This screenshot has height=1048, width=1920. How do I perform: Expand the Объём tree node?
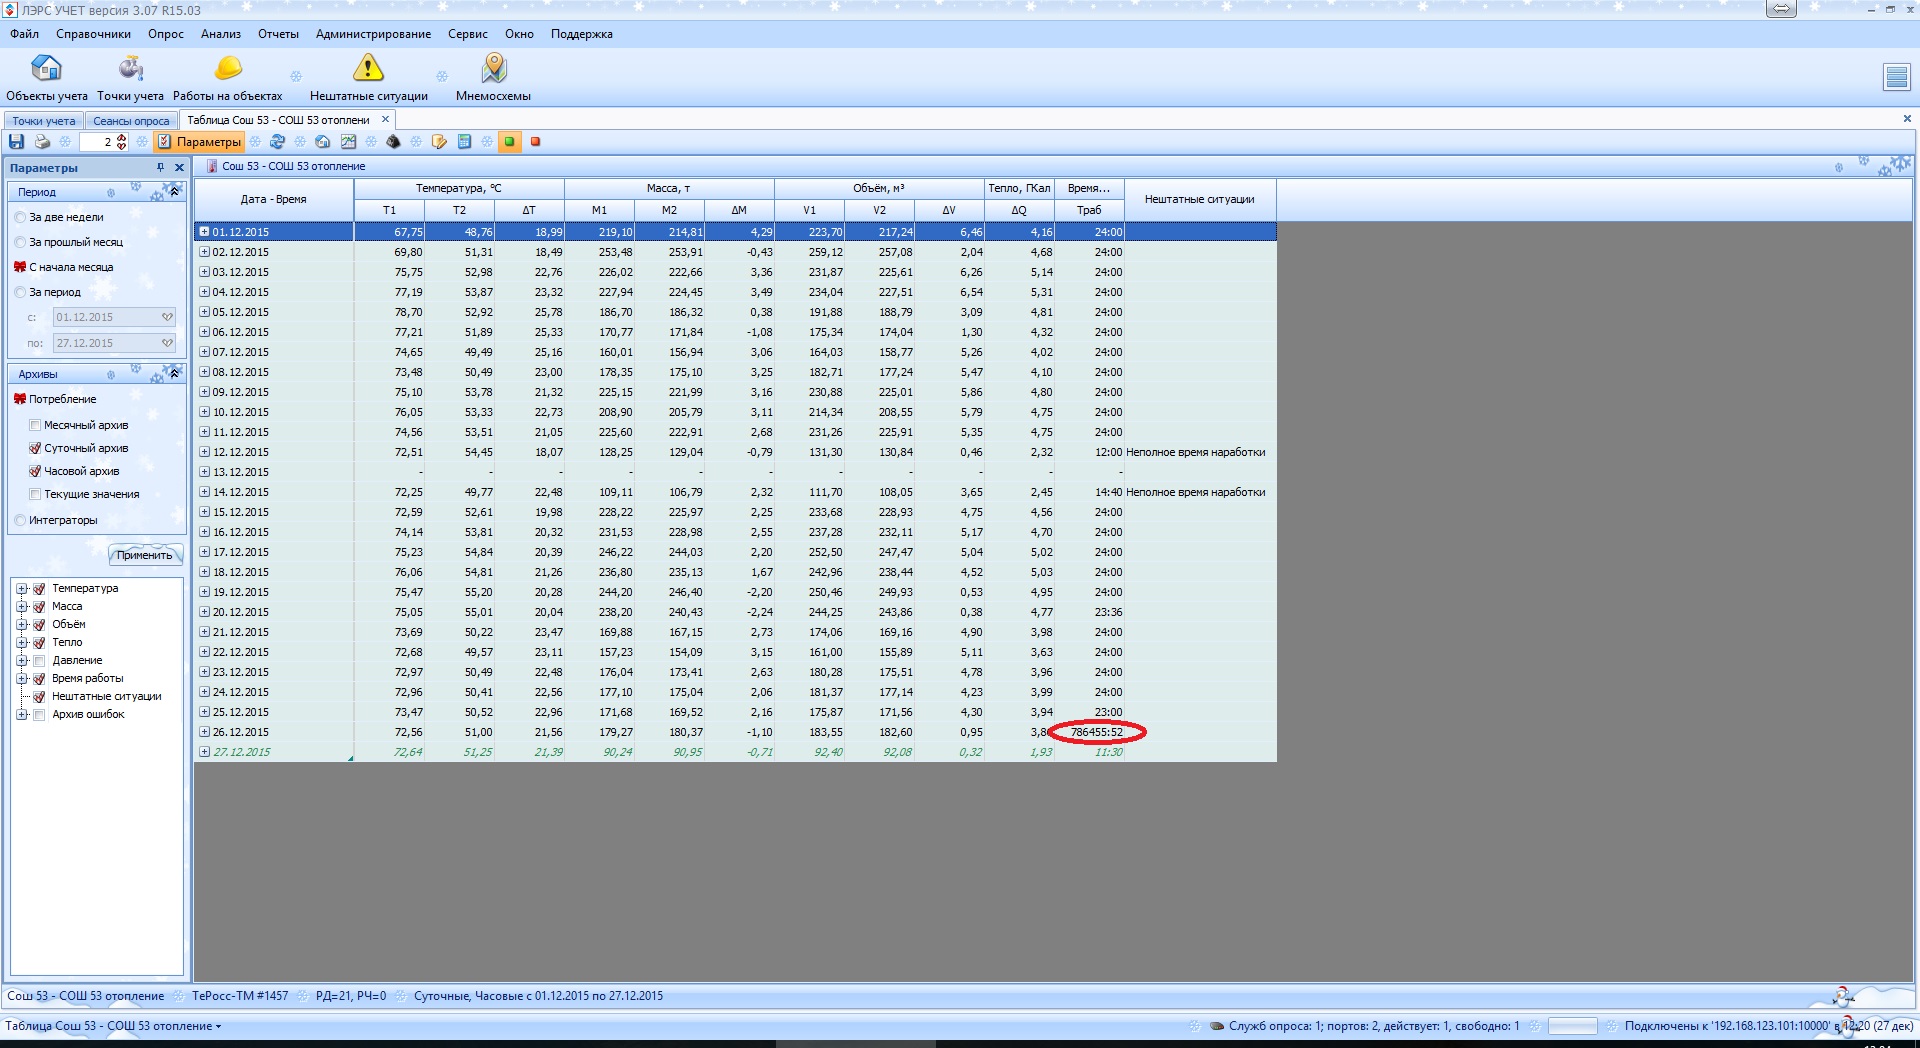point(22,625)
